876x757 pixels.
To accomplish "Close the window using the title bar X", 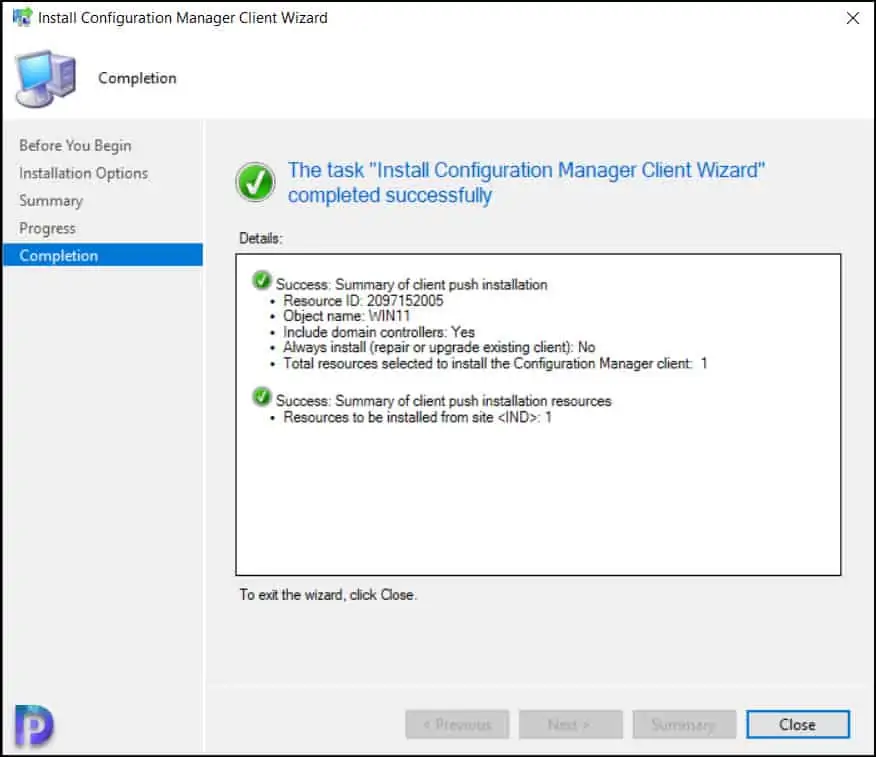I will [x=852, y=18].
